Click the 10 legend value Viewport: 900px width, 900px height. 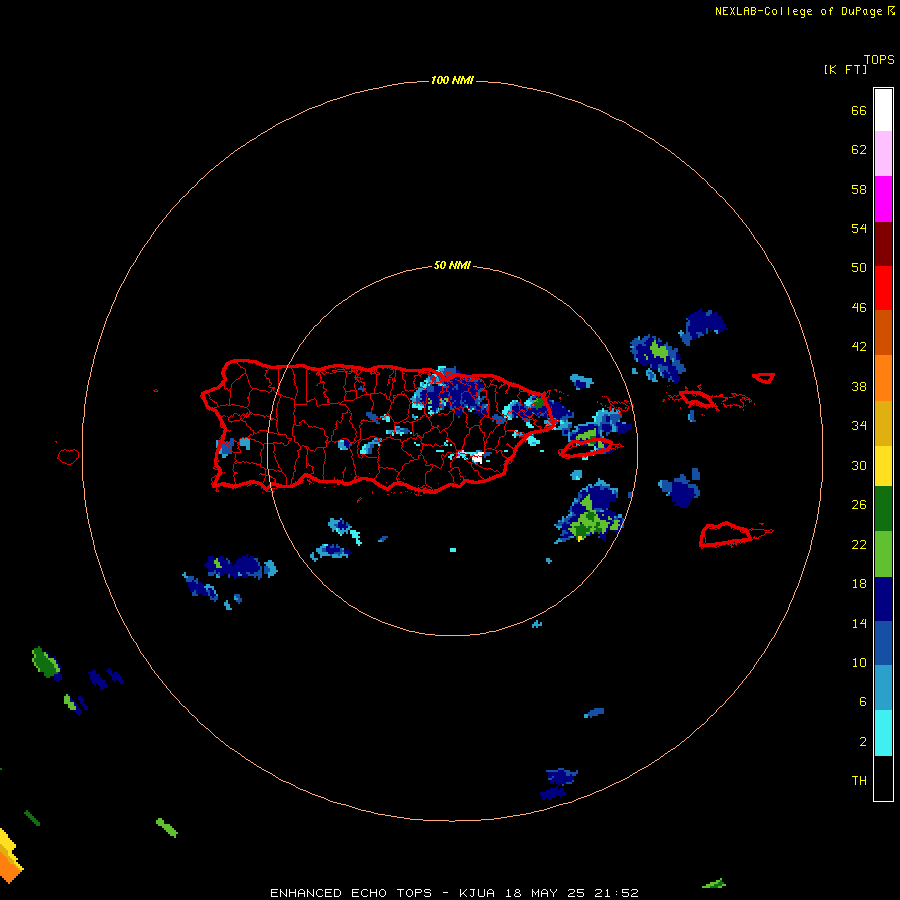859,662
